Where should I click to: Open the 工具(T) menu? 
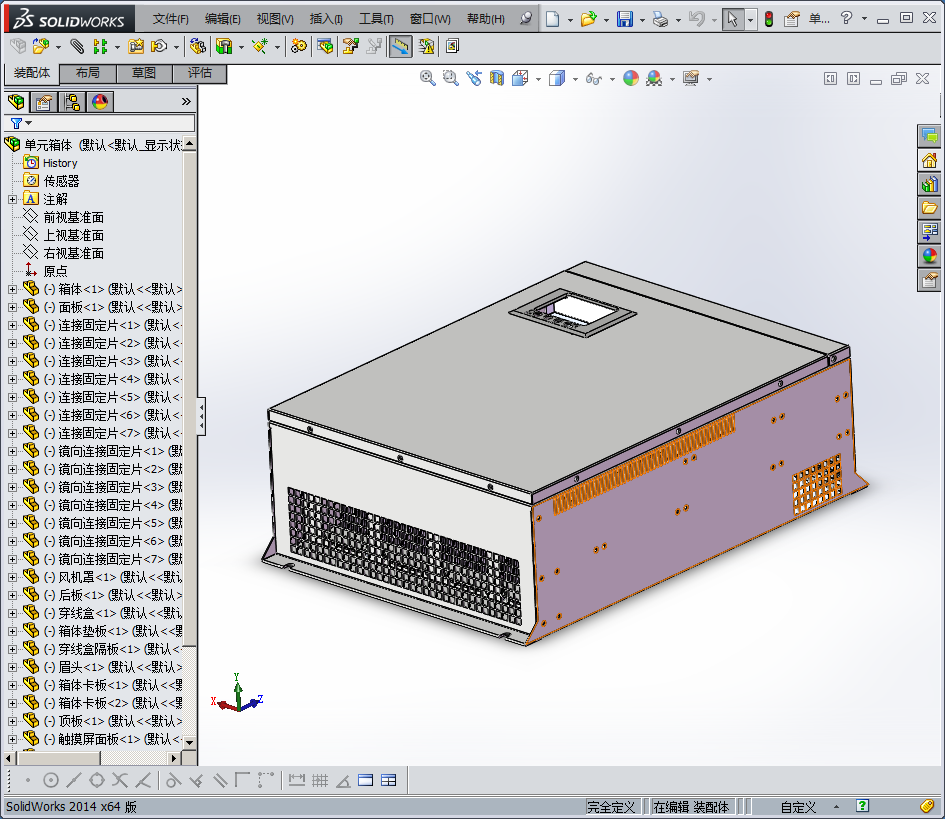point(376,19)
